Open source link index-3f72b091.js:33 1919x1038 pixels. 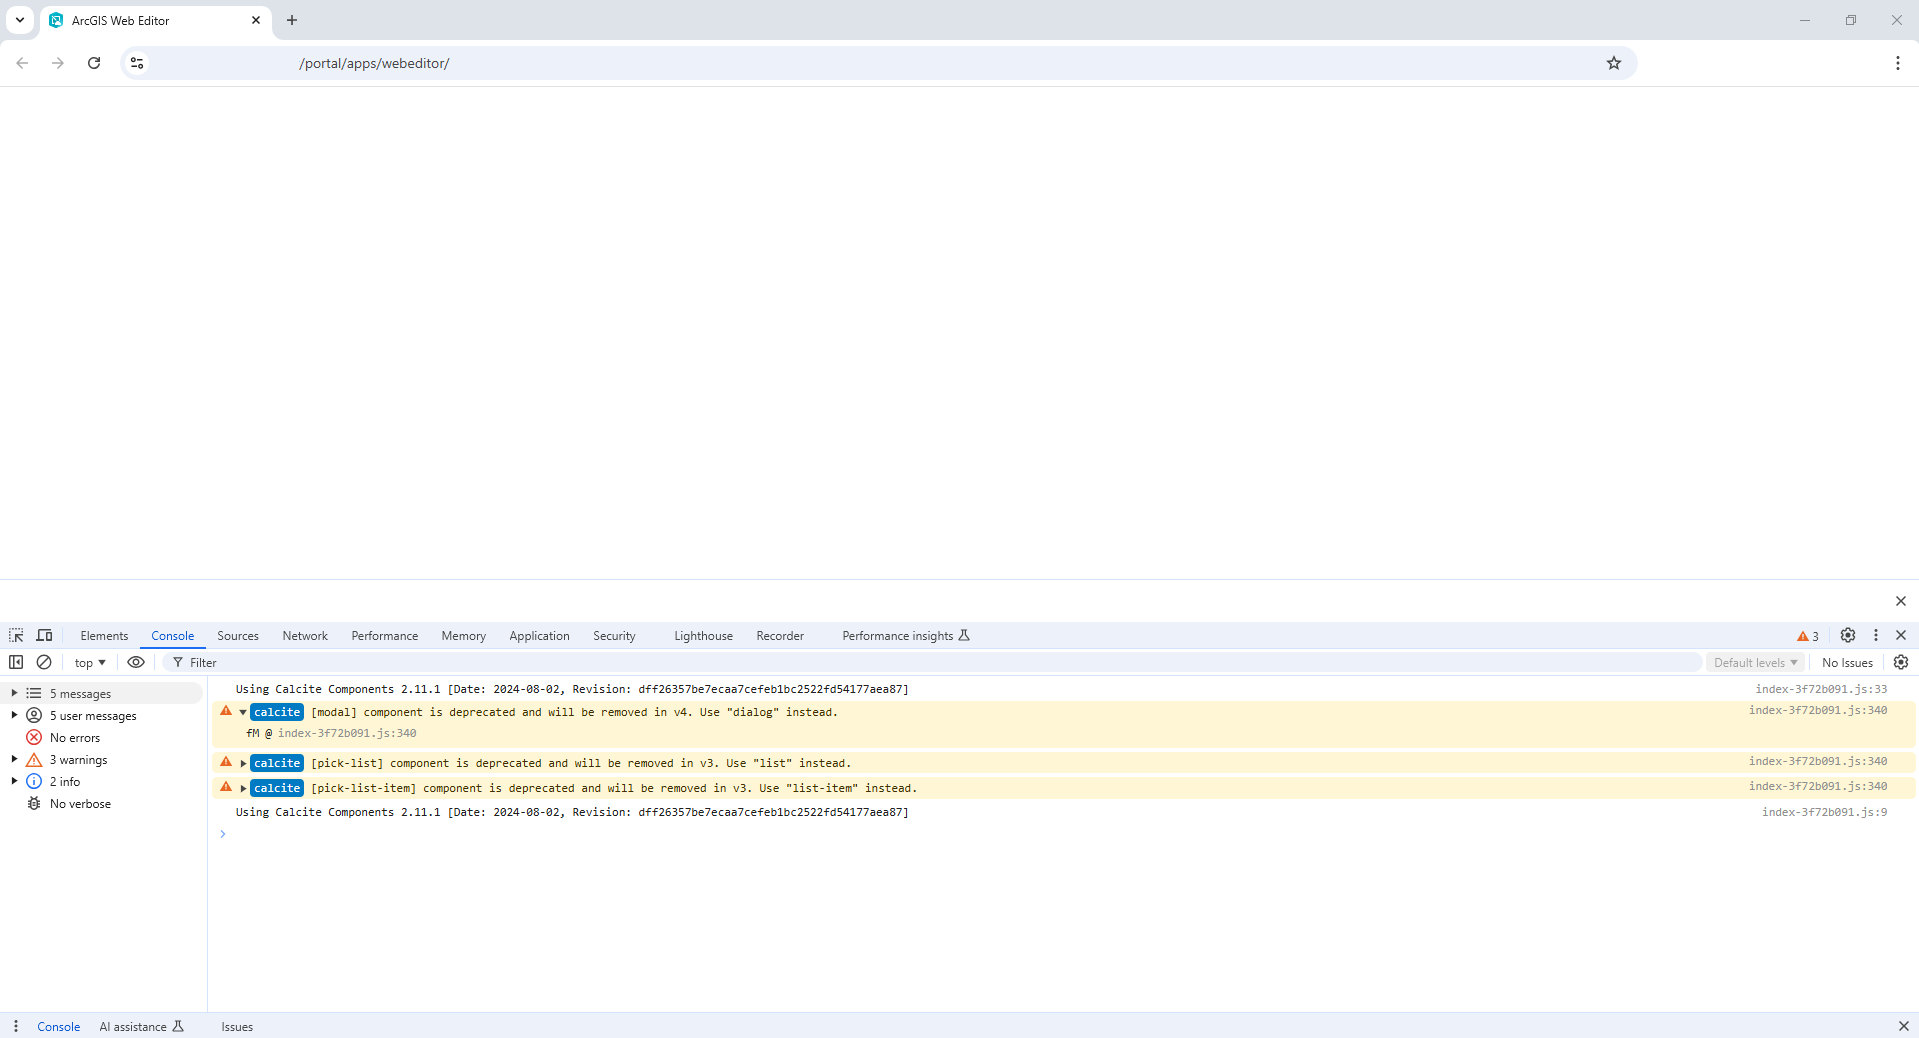[1821, 689]
